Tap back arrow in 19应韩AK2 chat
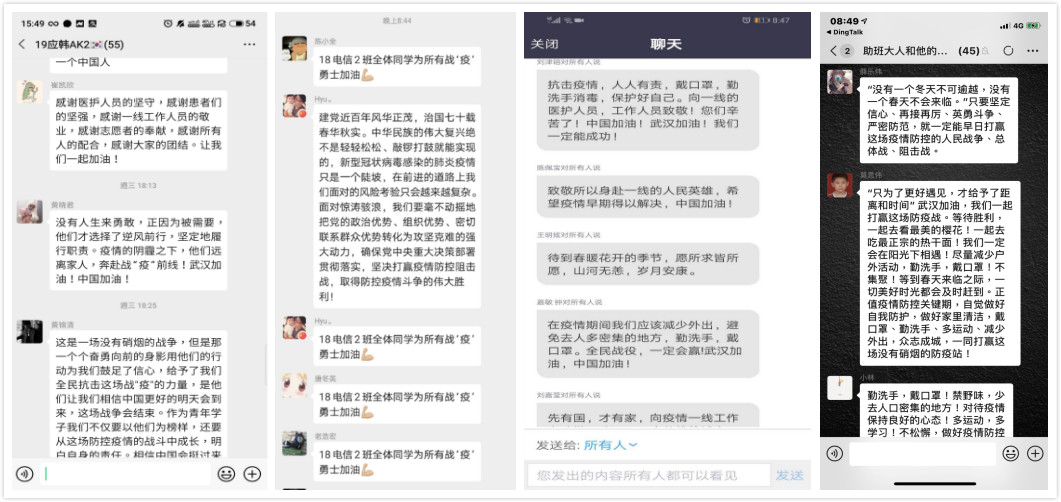The height and width of the screenshot is (502, 1061). pyautogui.click(x=22, y=44)
